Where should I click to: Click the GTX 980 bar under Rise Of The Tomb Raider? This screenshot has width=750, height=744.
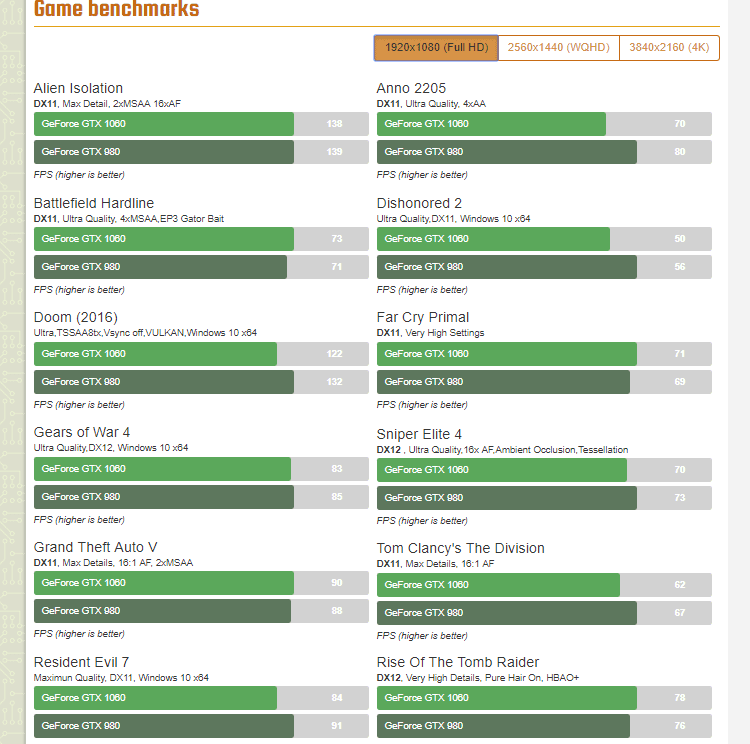(503, 726)
